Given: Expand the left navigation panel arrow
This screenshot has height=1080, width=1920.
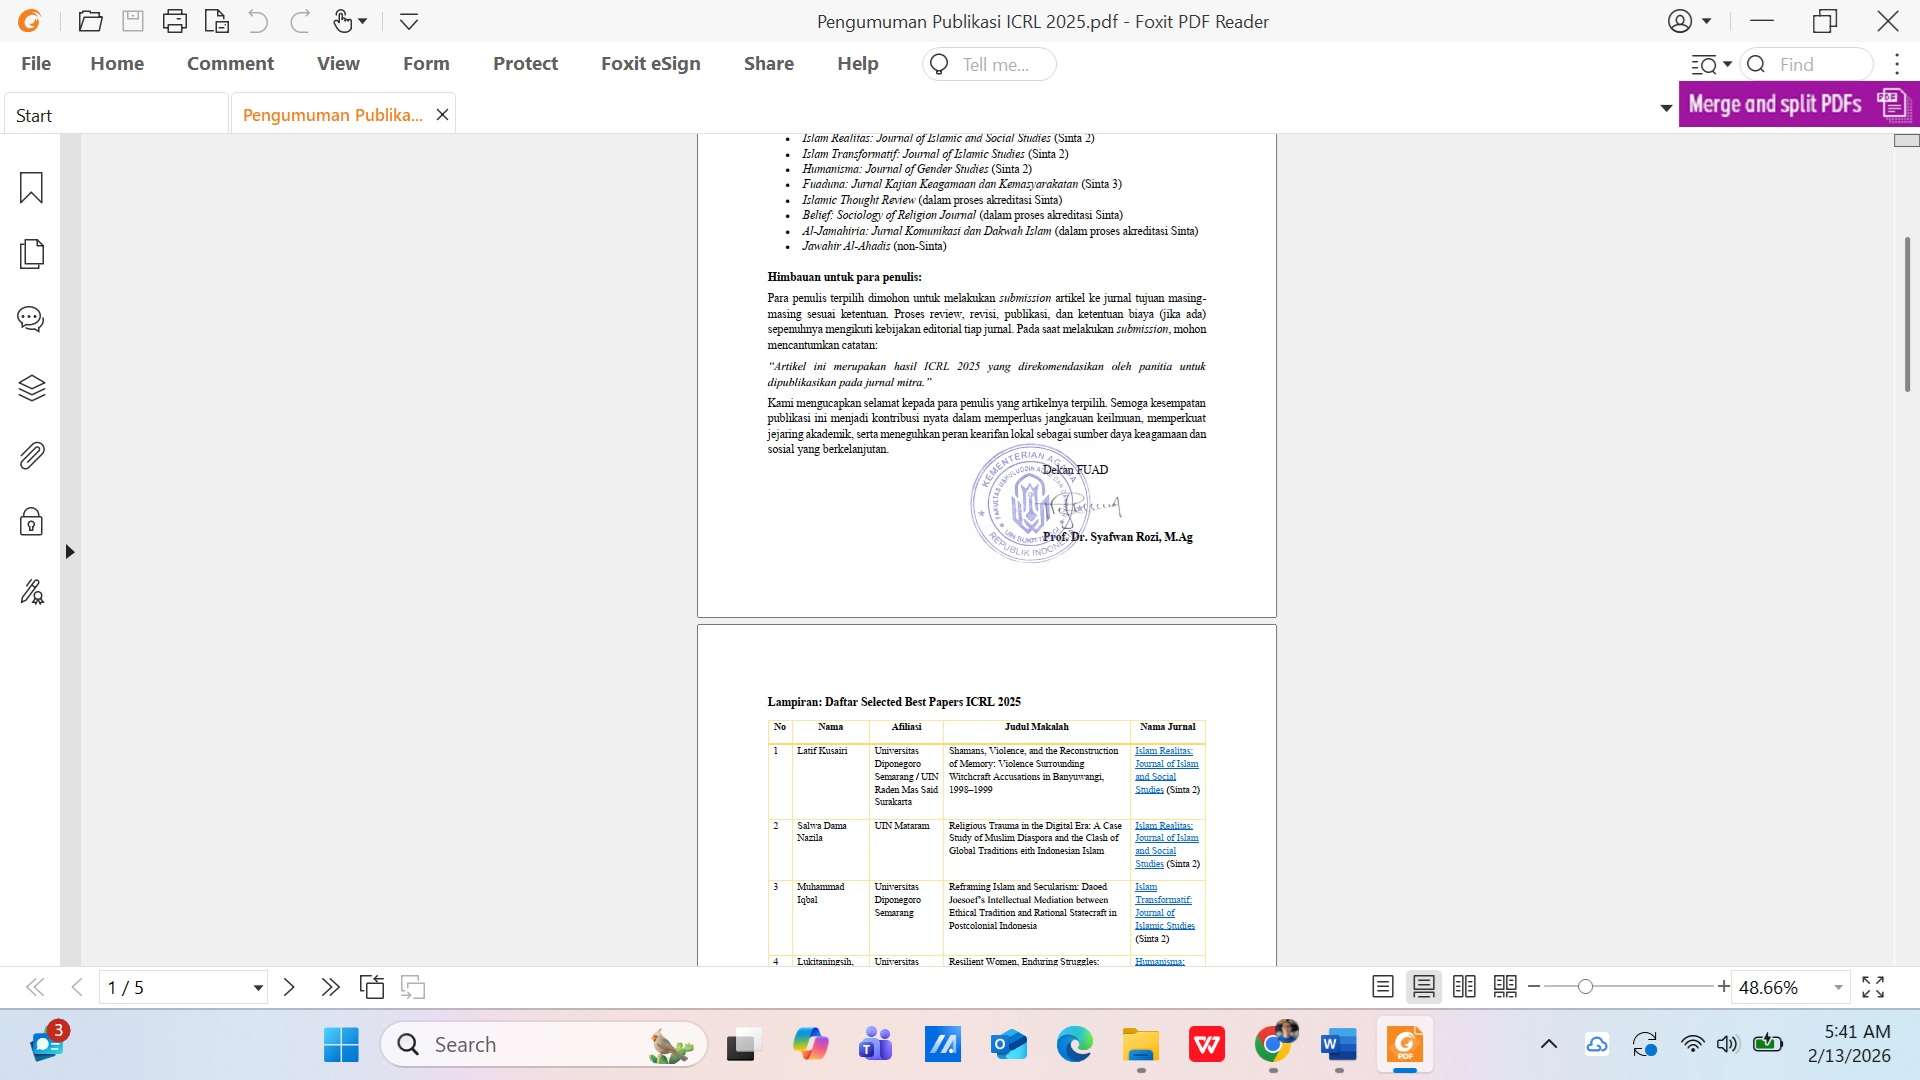Looking at the screenshot, I should (x=69, y=552).
